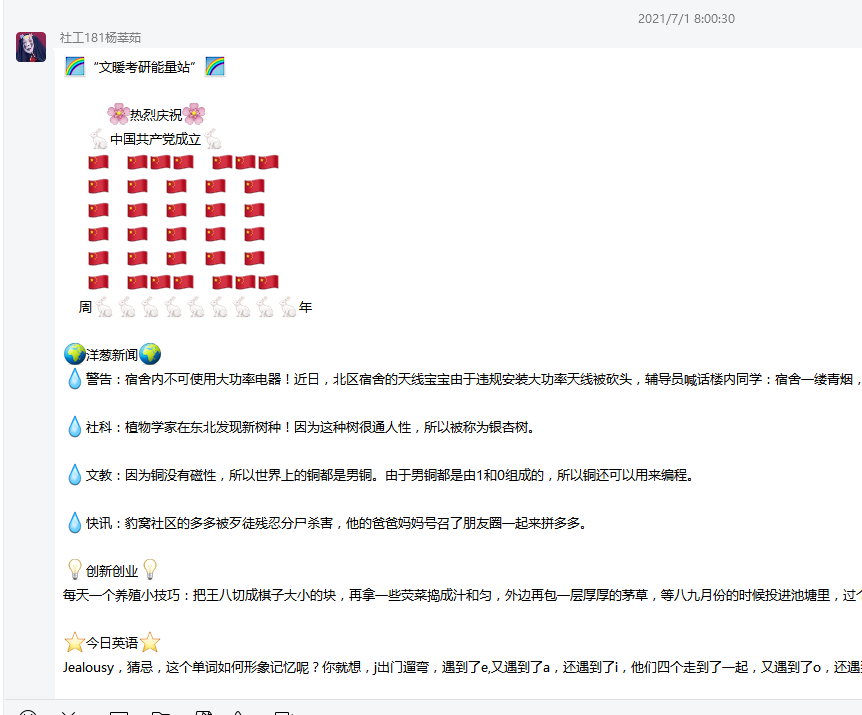Click the cherry blossom before 热烈庆祝
The width and height of the screenshot is (862, 715).
118,114
